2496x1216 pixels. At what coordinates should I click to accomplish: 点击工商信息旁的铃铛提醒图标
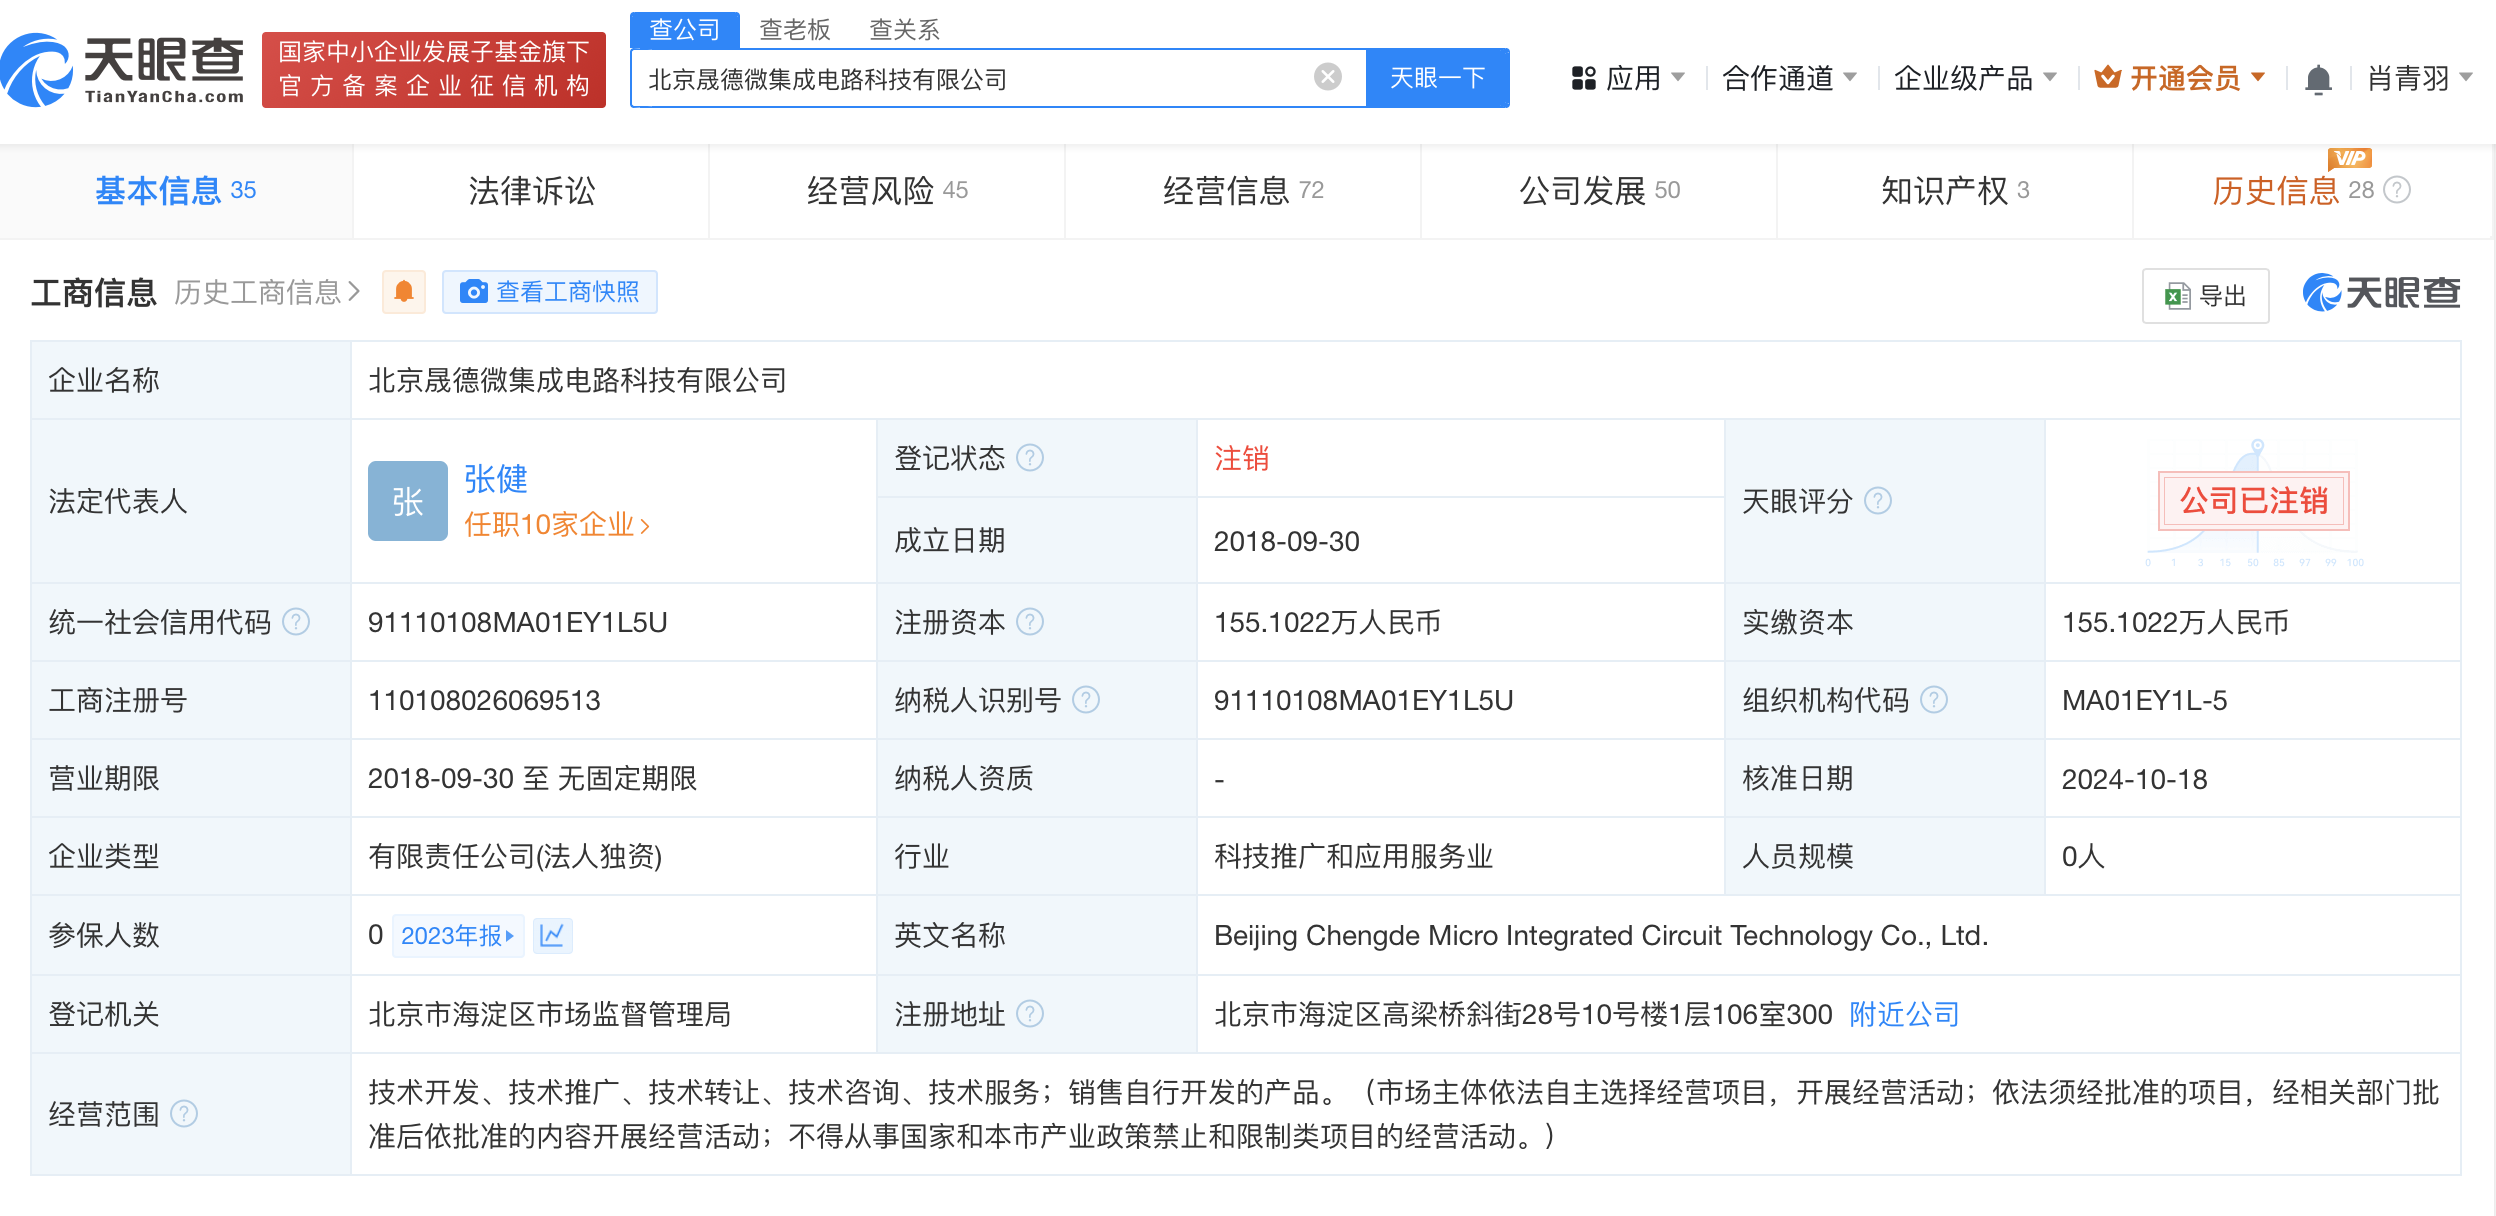(x=404, y=291)
